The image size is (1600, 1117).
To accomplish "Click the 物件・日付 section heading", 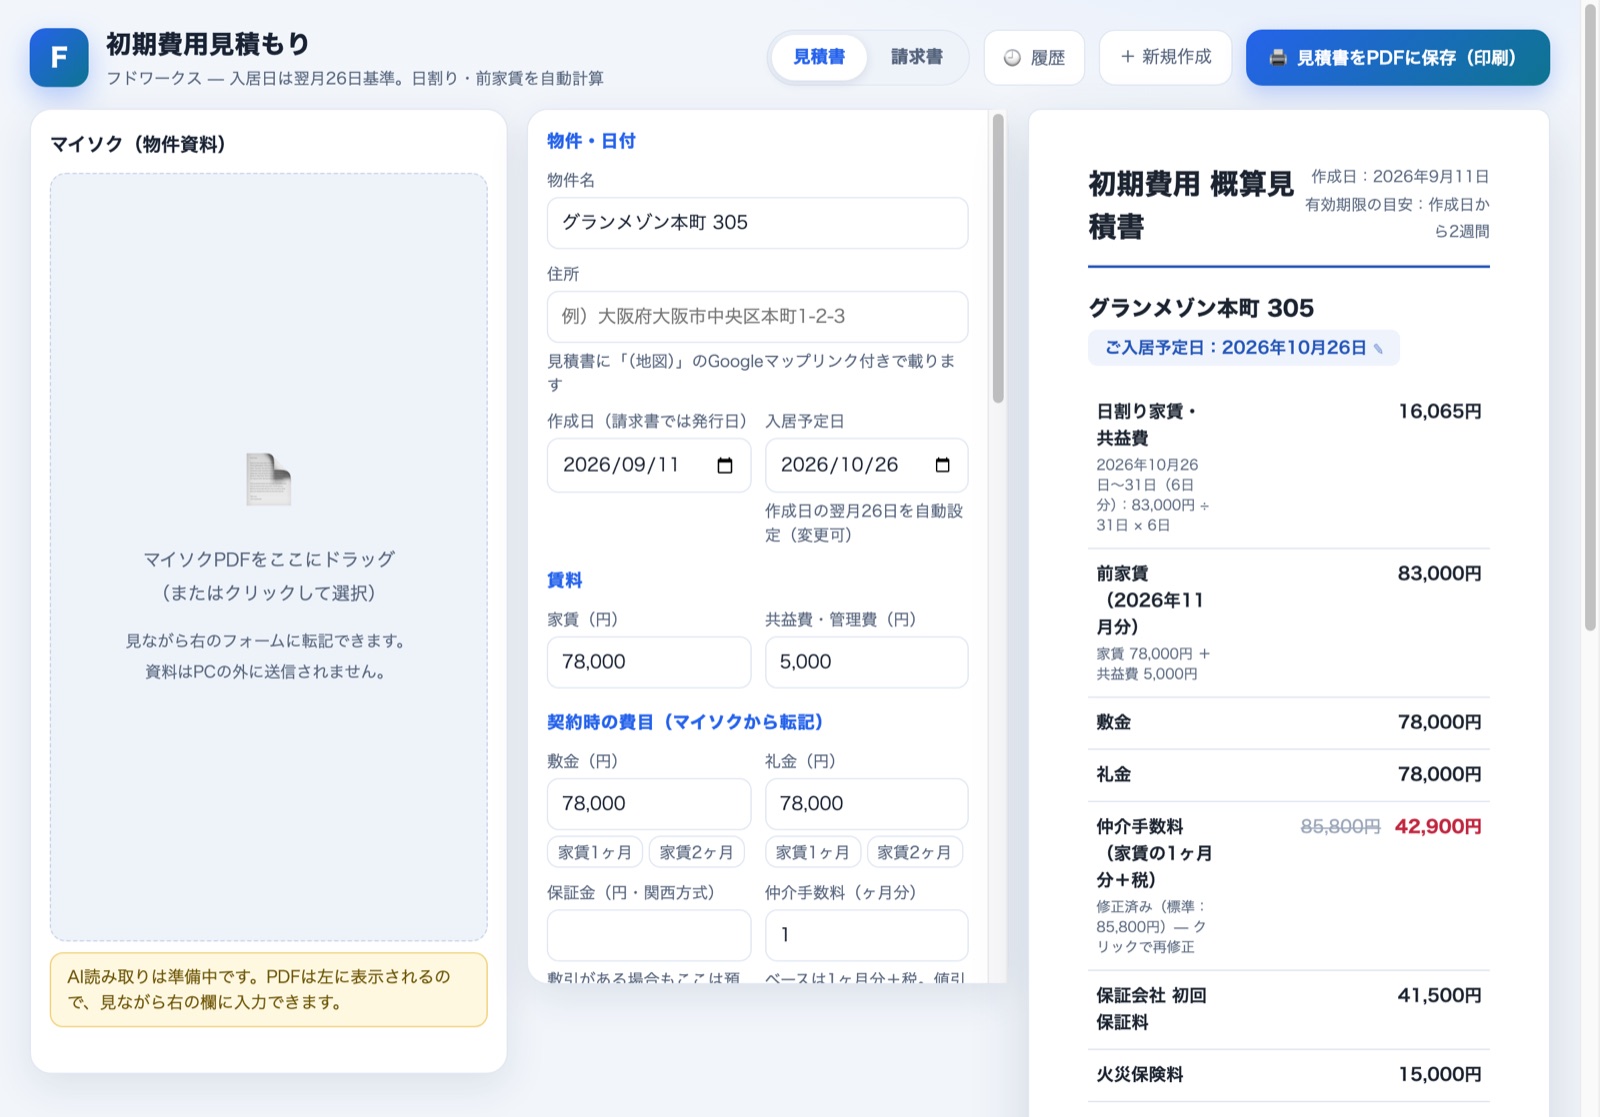I will click(591, 141).
